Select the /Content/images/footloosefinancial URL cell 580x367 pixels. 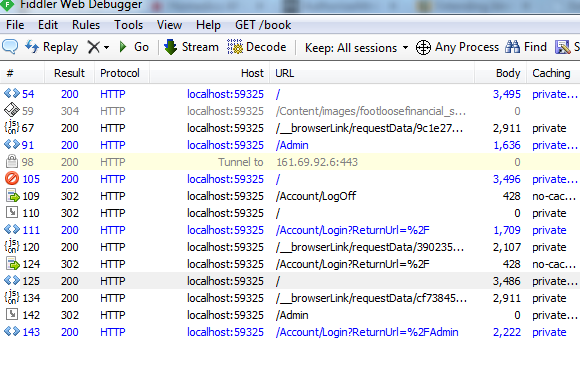point(370,111)
